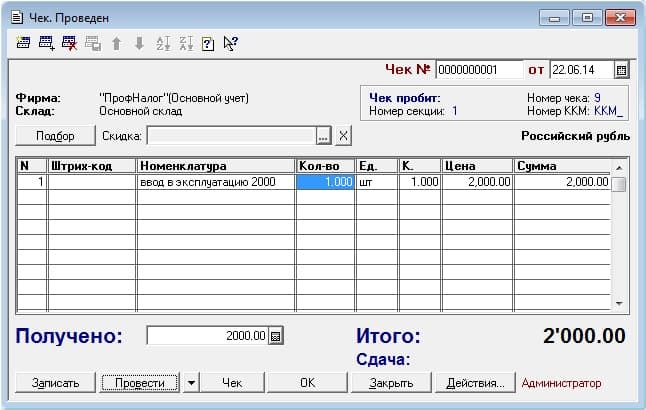Click the Провести button
The width and height of the screenshot is (646, 410).
[140, 383]
